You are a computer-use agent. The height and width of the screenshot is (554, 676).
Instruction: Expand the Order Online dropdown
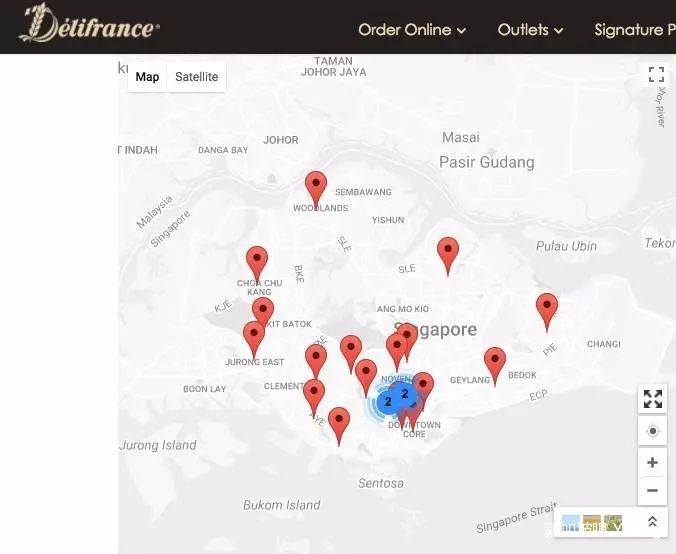412,30
